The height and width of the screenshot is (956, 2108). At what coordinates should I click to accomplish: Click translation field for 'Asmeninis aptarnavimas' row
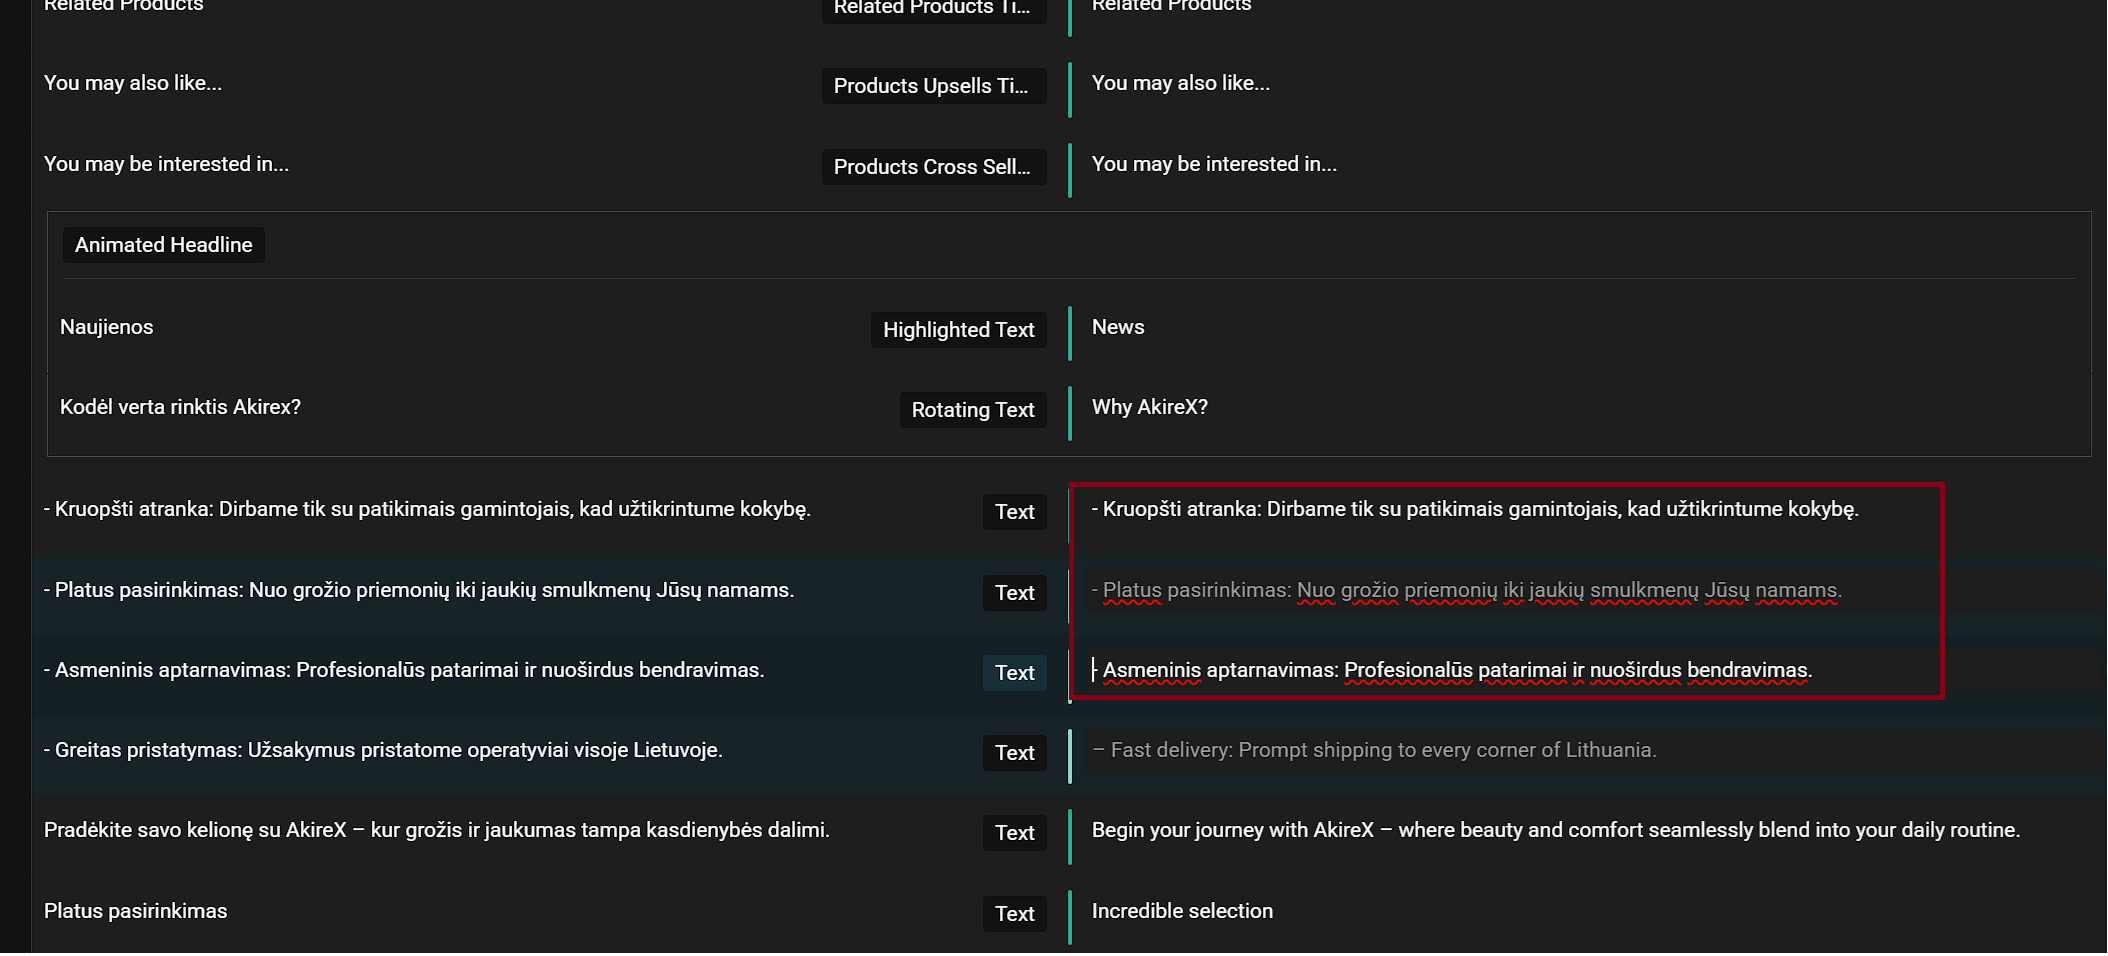pos(1456,671)
